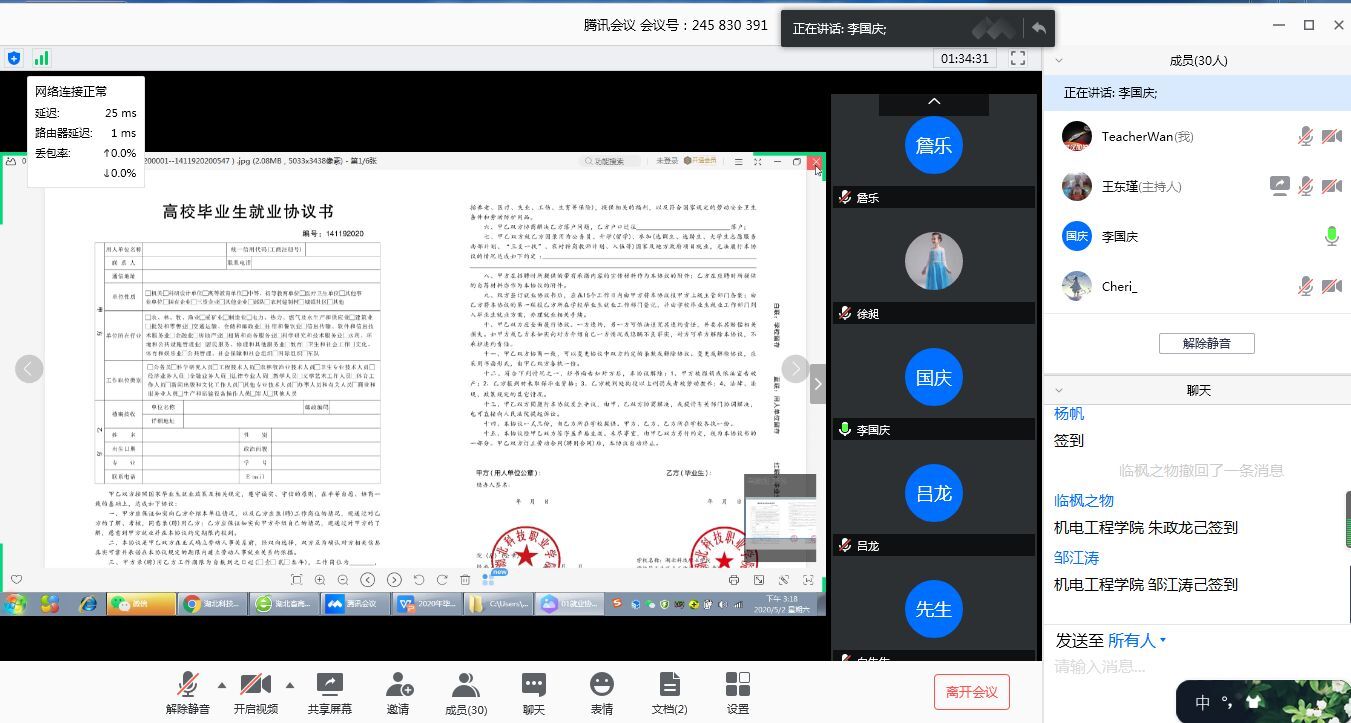Enter full screen with the expand icon
1351x723 pixels.
1018,58
